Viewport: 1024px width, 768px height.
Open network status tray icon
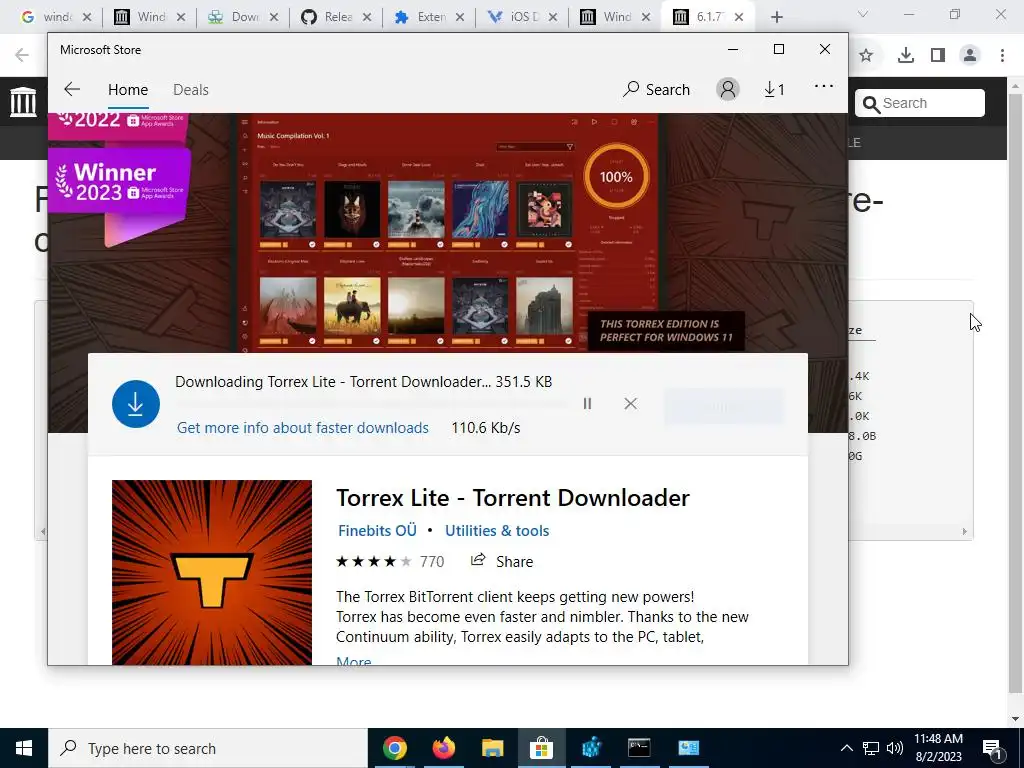pos(871,748)
